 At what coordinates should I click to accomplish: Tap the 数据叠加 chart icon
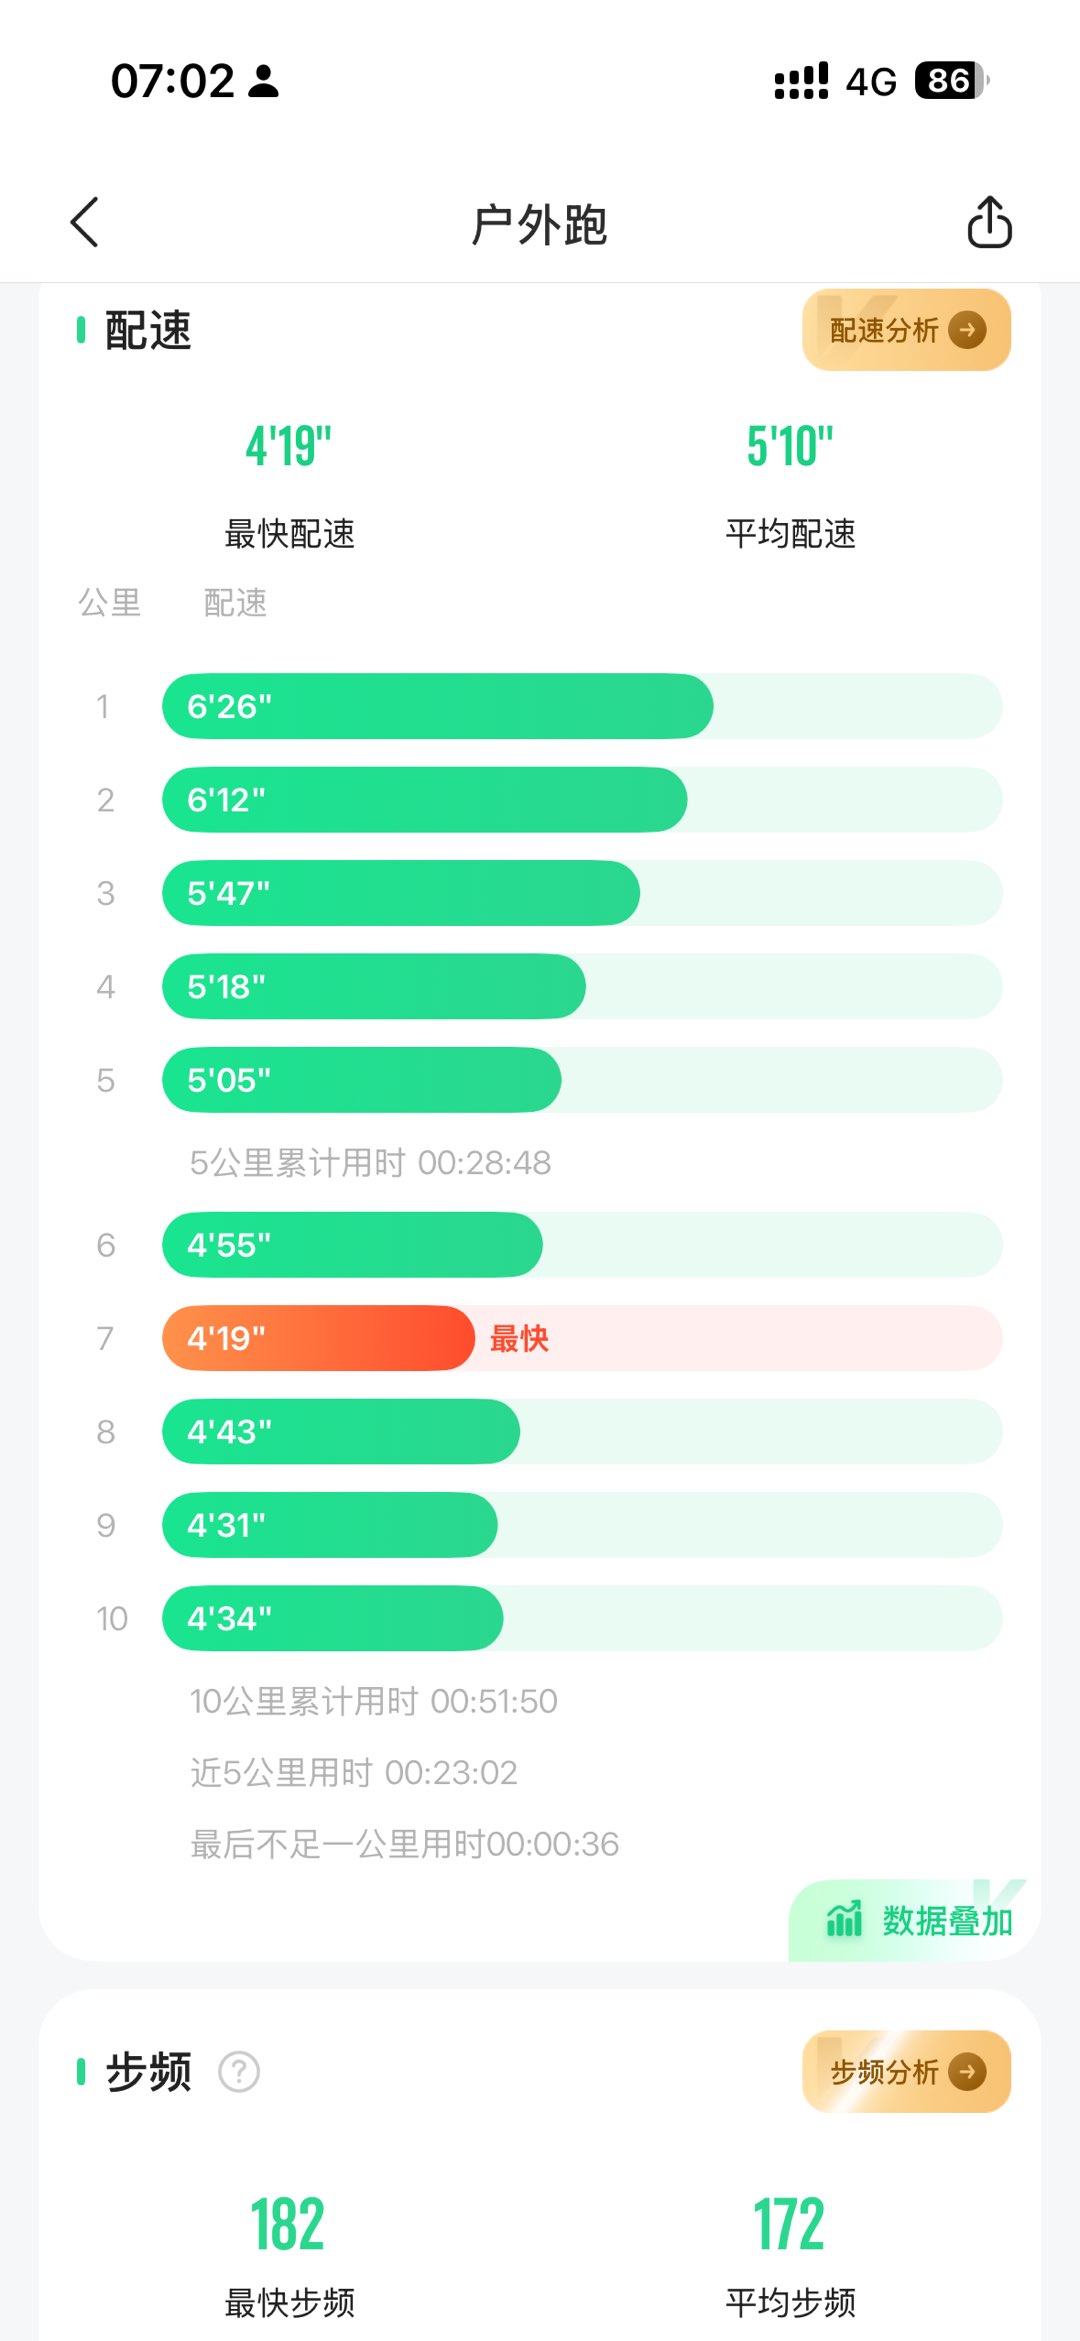(844, 1920)
